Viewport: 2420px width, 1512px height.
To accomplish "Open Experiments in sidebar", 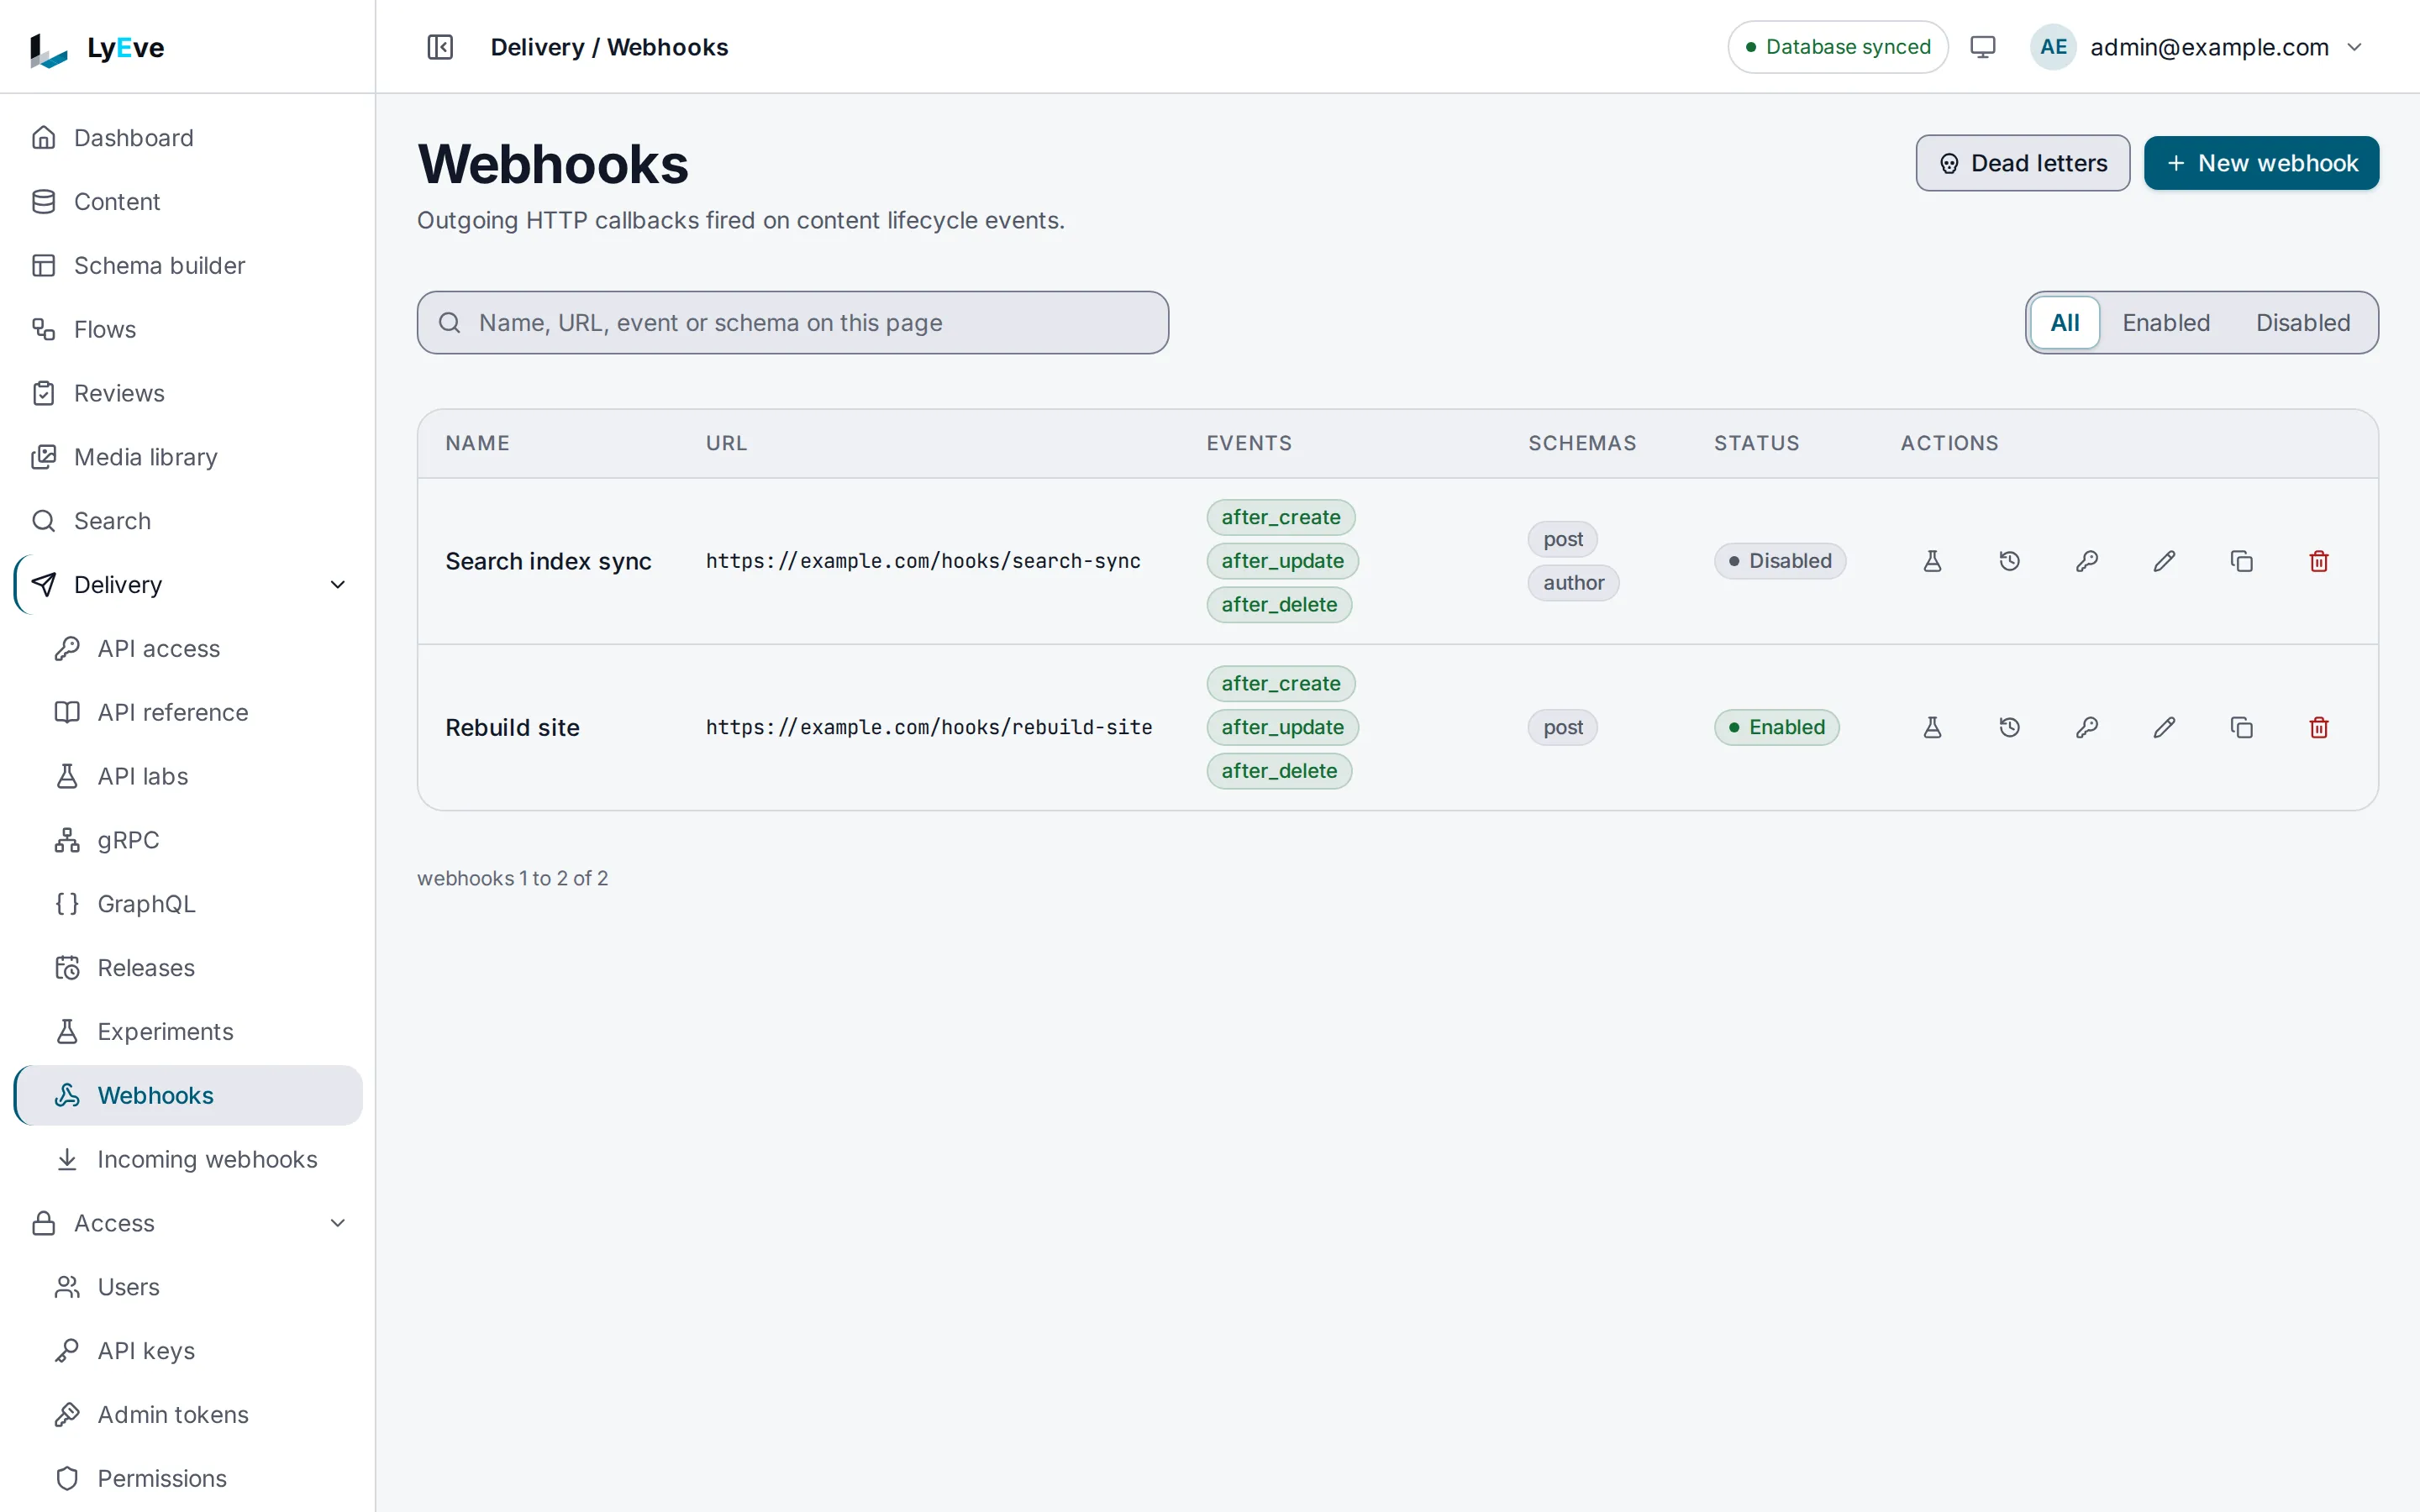I will [x=188, y=1032].
